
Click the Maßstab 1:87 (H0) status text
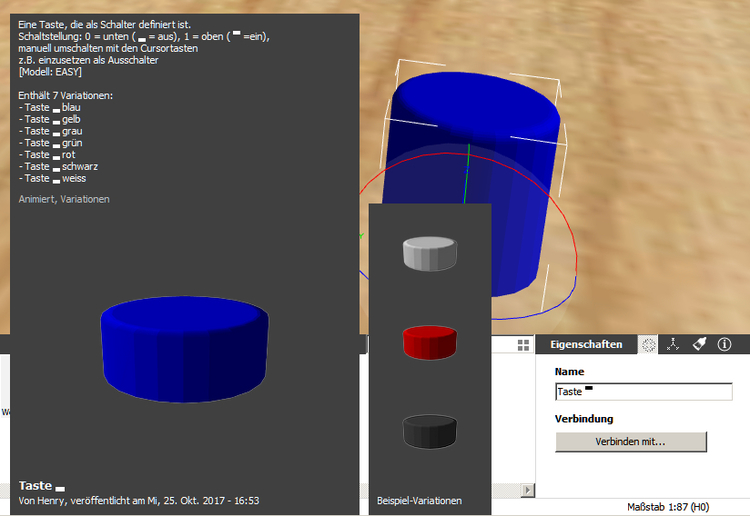[x=668, y=507]
